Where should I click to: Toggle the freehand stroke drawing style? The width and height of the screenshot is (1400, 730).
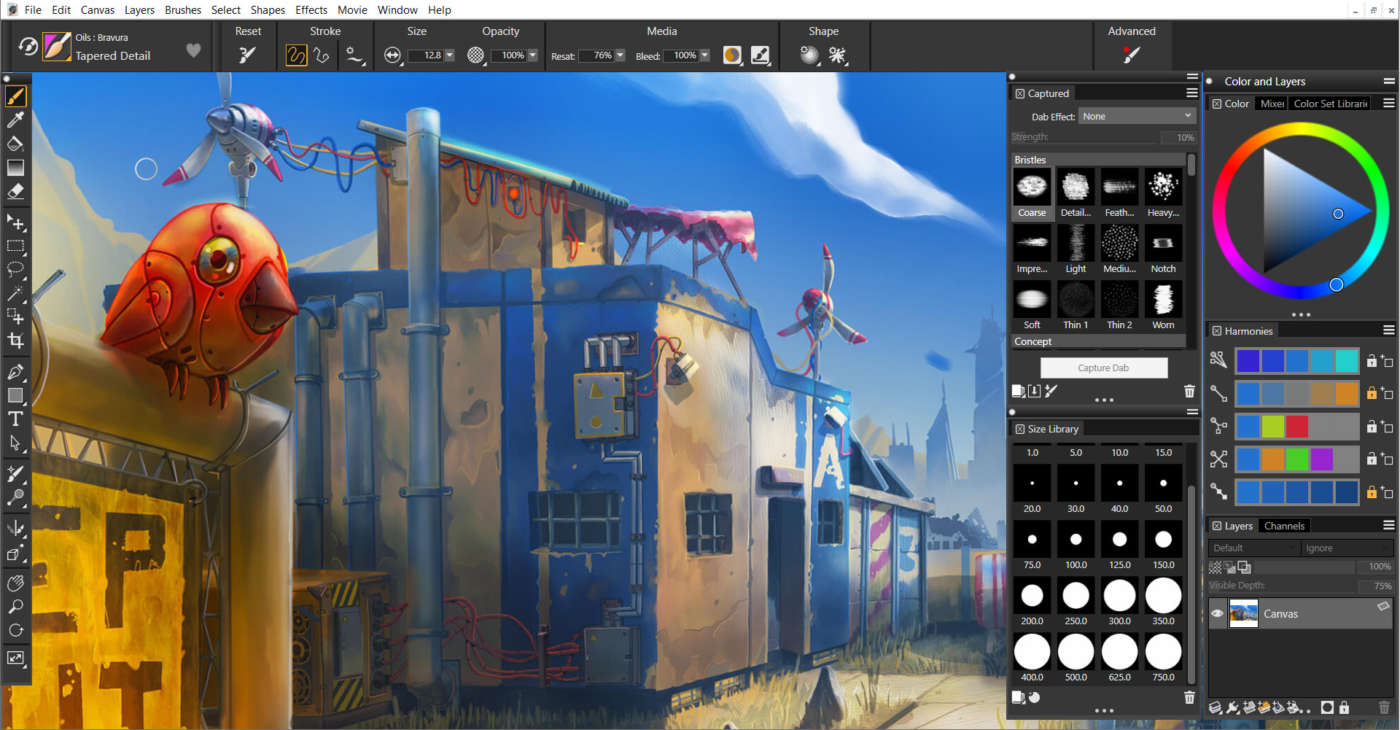coord(296,56)
